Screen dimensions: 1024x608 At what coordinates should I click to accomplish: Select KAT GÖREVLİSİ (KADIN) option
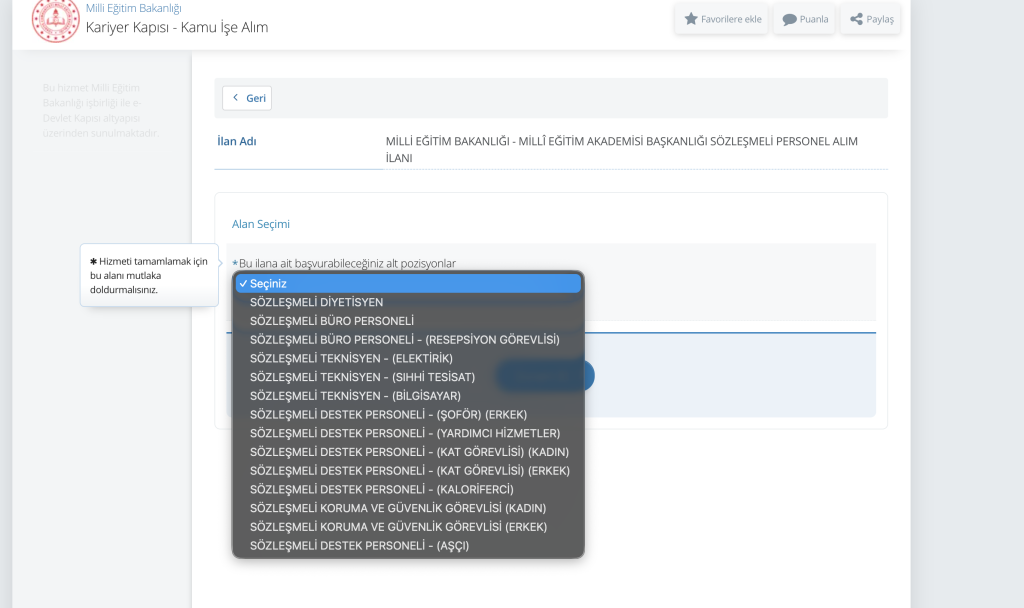point(409,452)
